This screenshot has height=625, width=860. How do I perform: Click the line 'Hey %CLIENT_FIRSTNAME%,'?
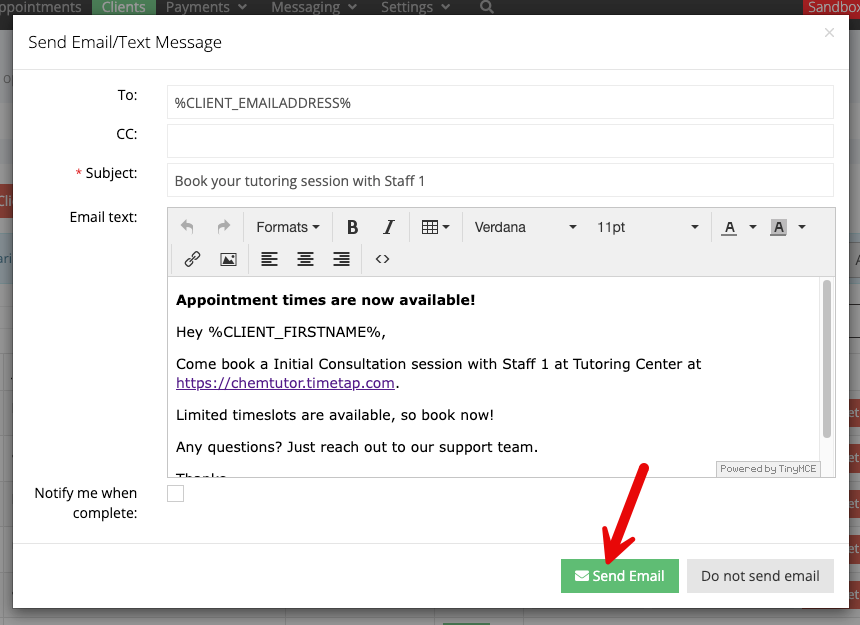(281, 332)
